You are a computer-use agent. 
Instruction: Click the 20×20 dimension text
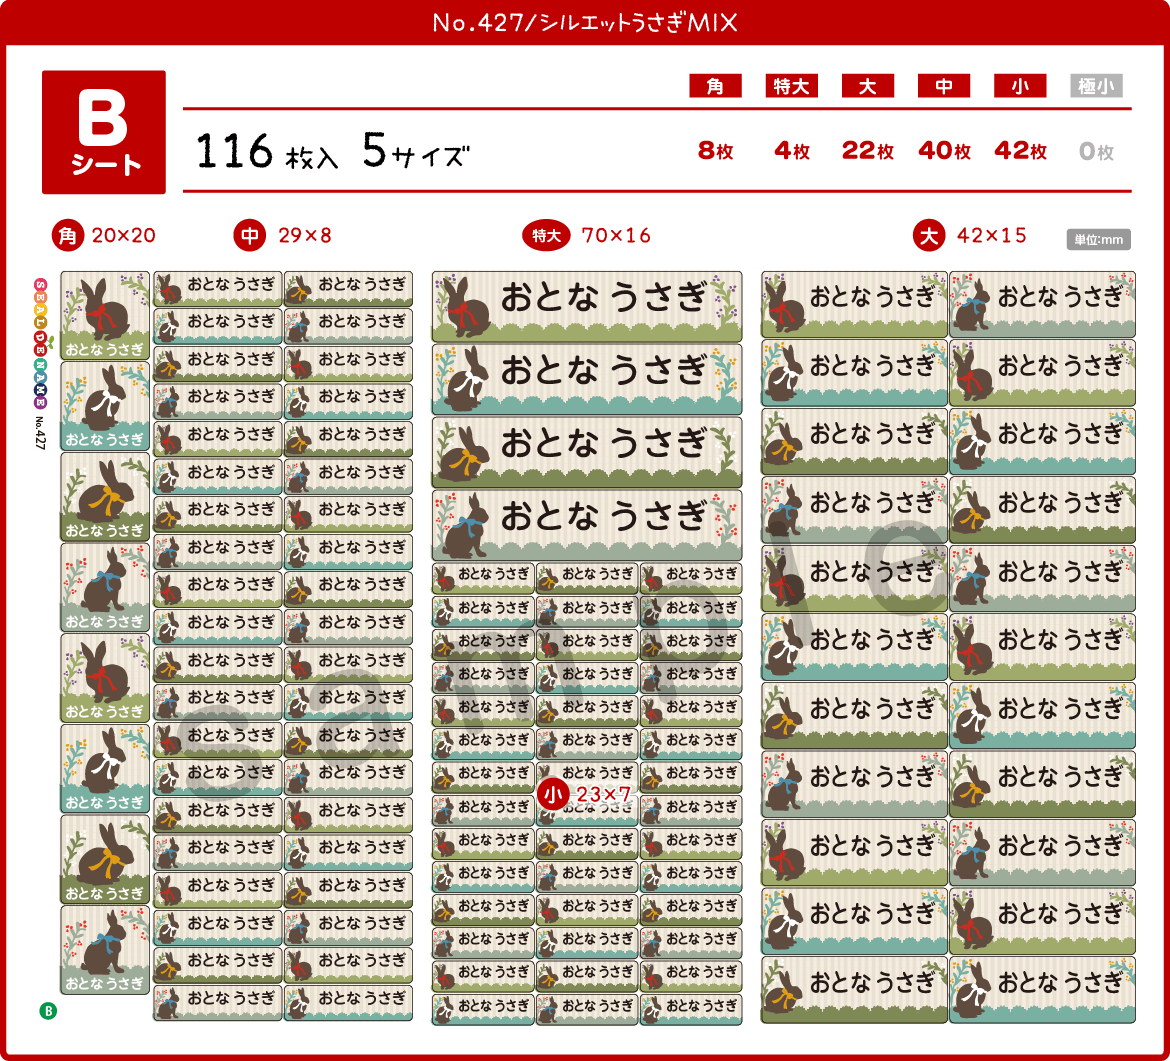pos(124,236)
